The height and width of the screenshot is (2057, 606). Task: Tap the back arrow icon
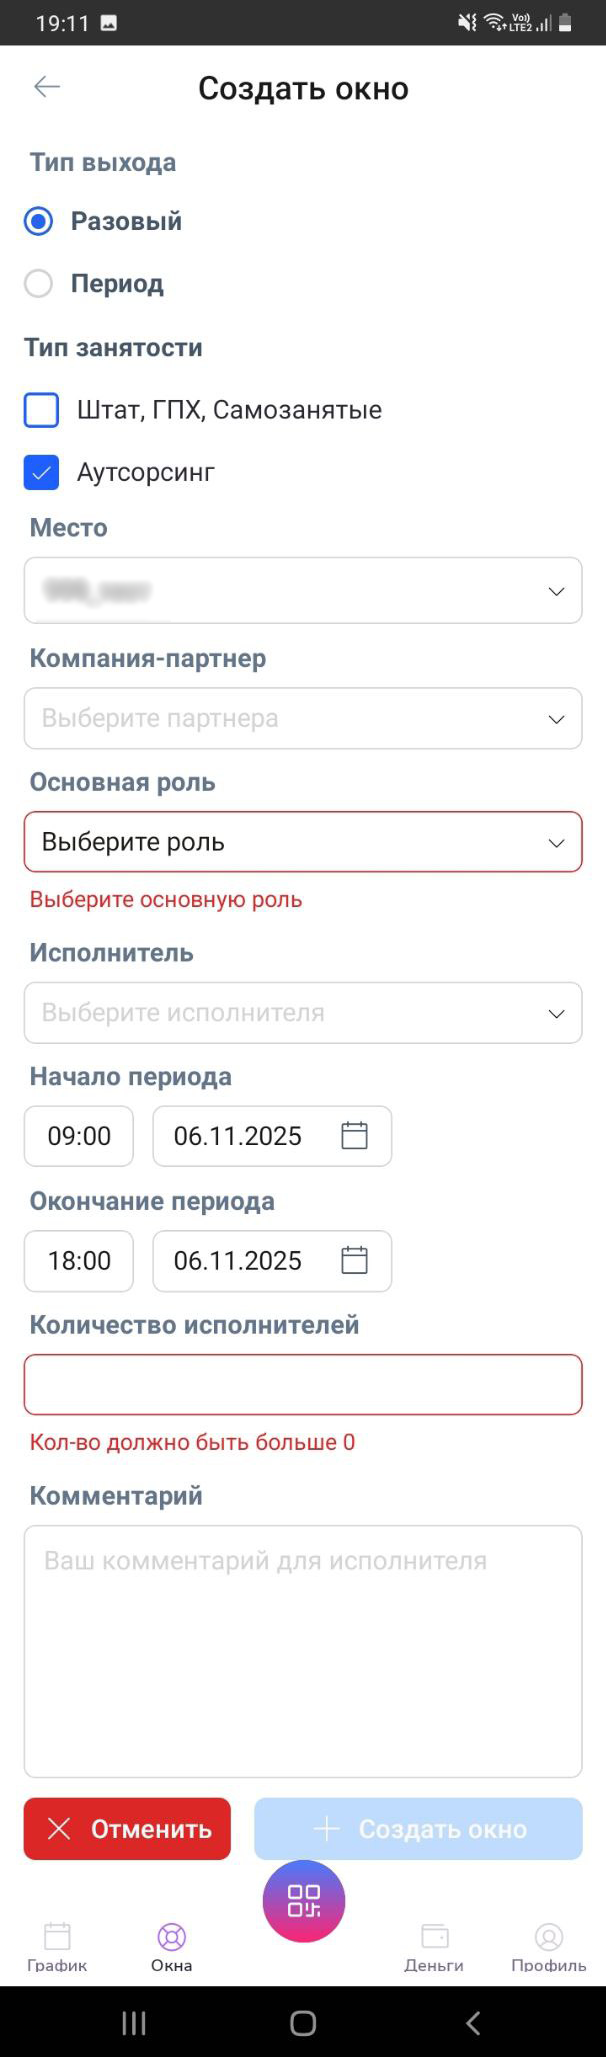[x=47, y=87]
